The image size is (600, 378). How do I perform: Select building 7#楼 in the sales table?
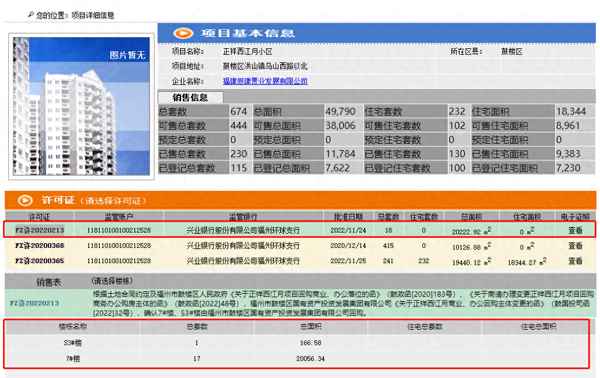(x=73, y=359)
